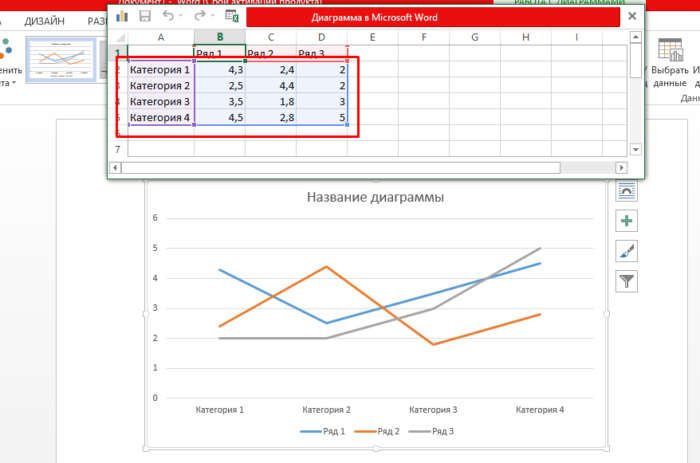Select column A header

[161, 37]
